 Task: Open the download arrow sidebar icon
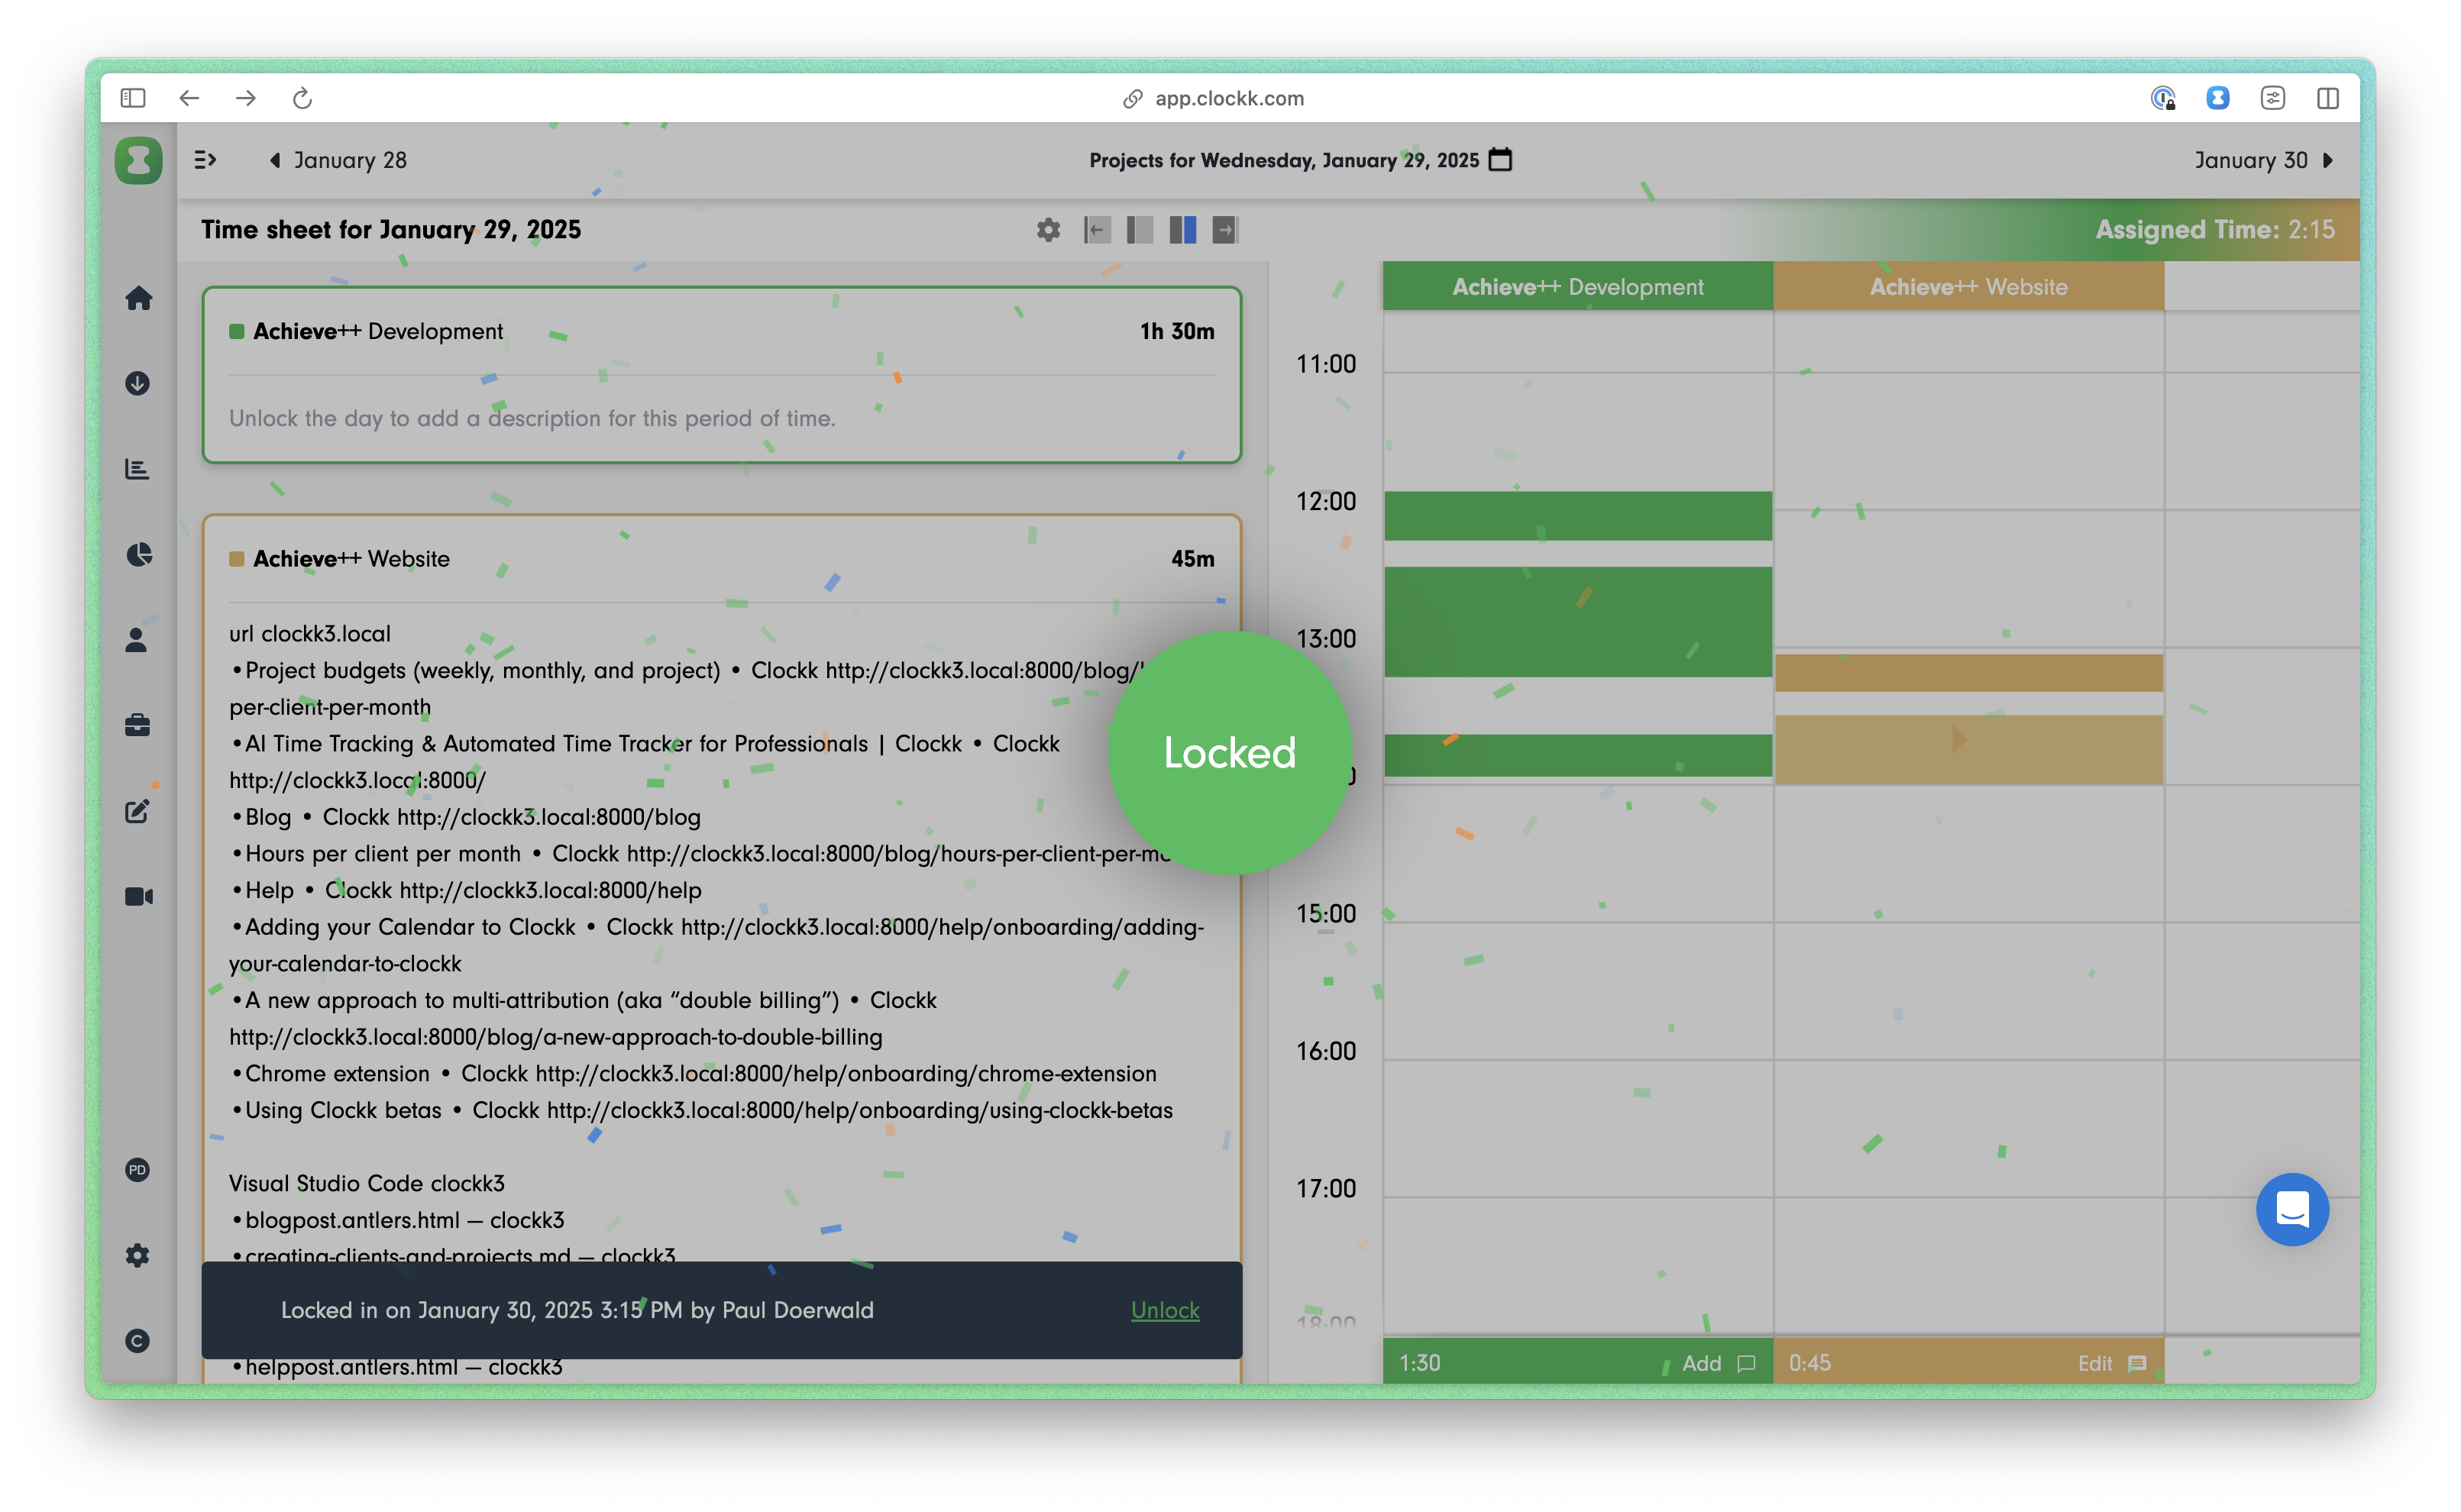(138, 383)
